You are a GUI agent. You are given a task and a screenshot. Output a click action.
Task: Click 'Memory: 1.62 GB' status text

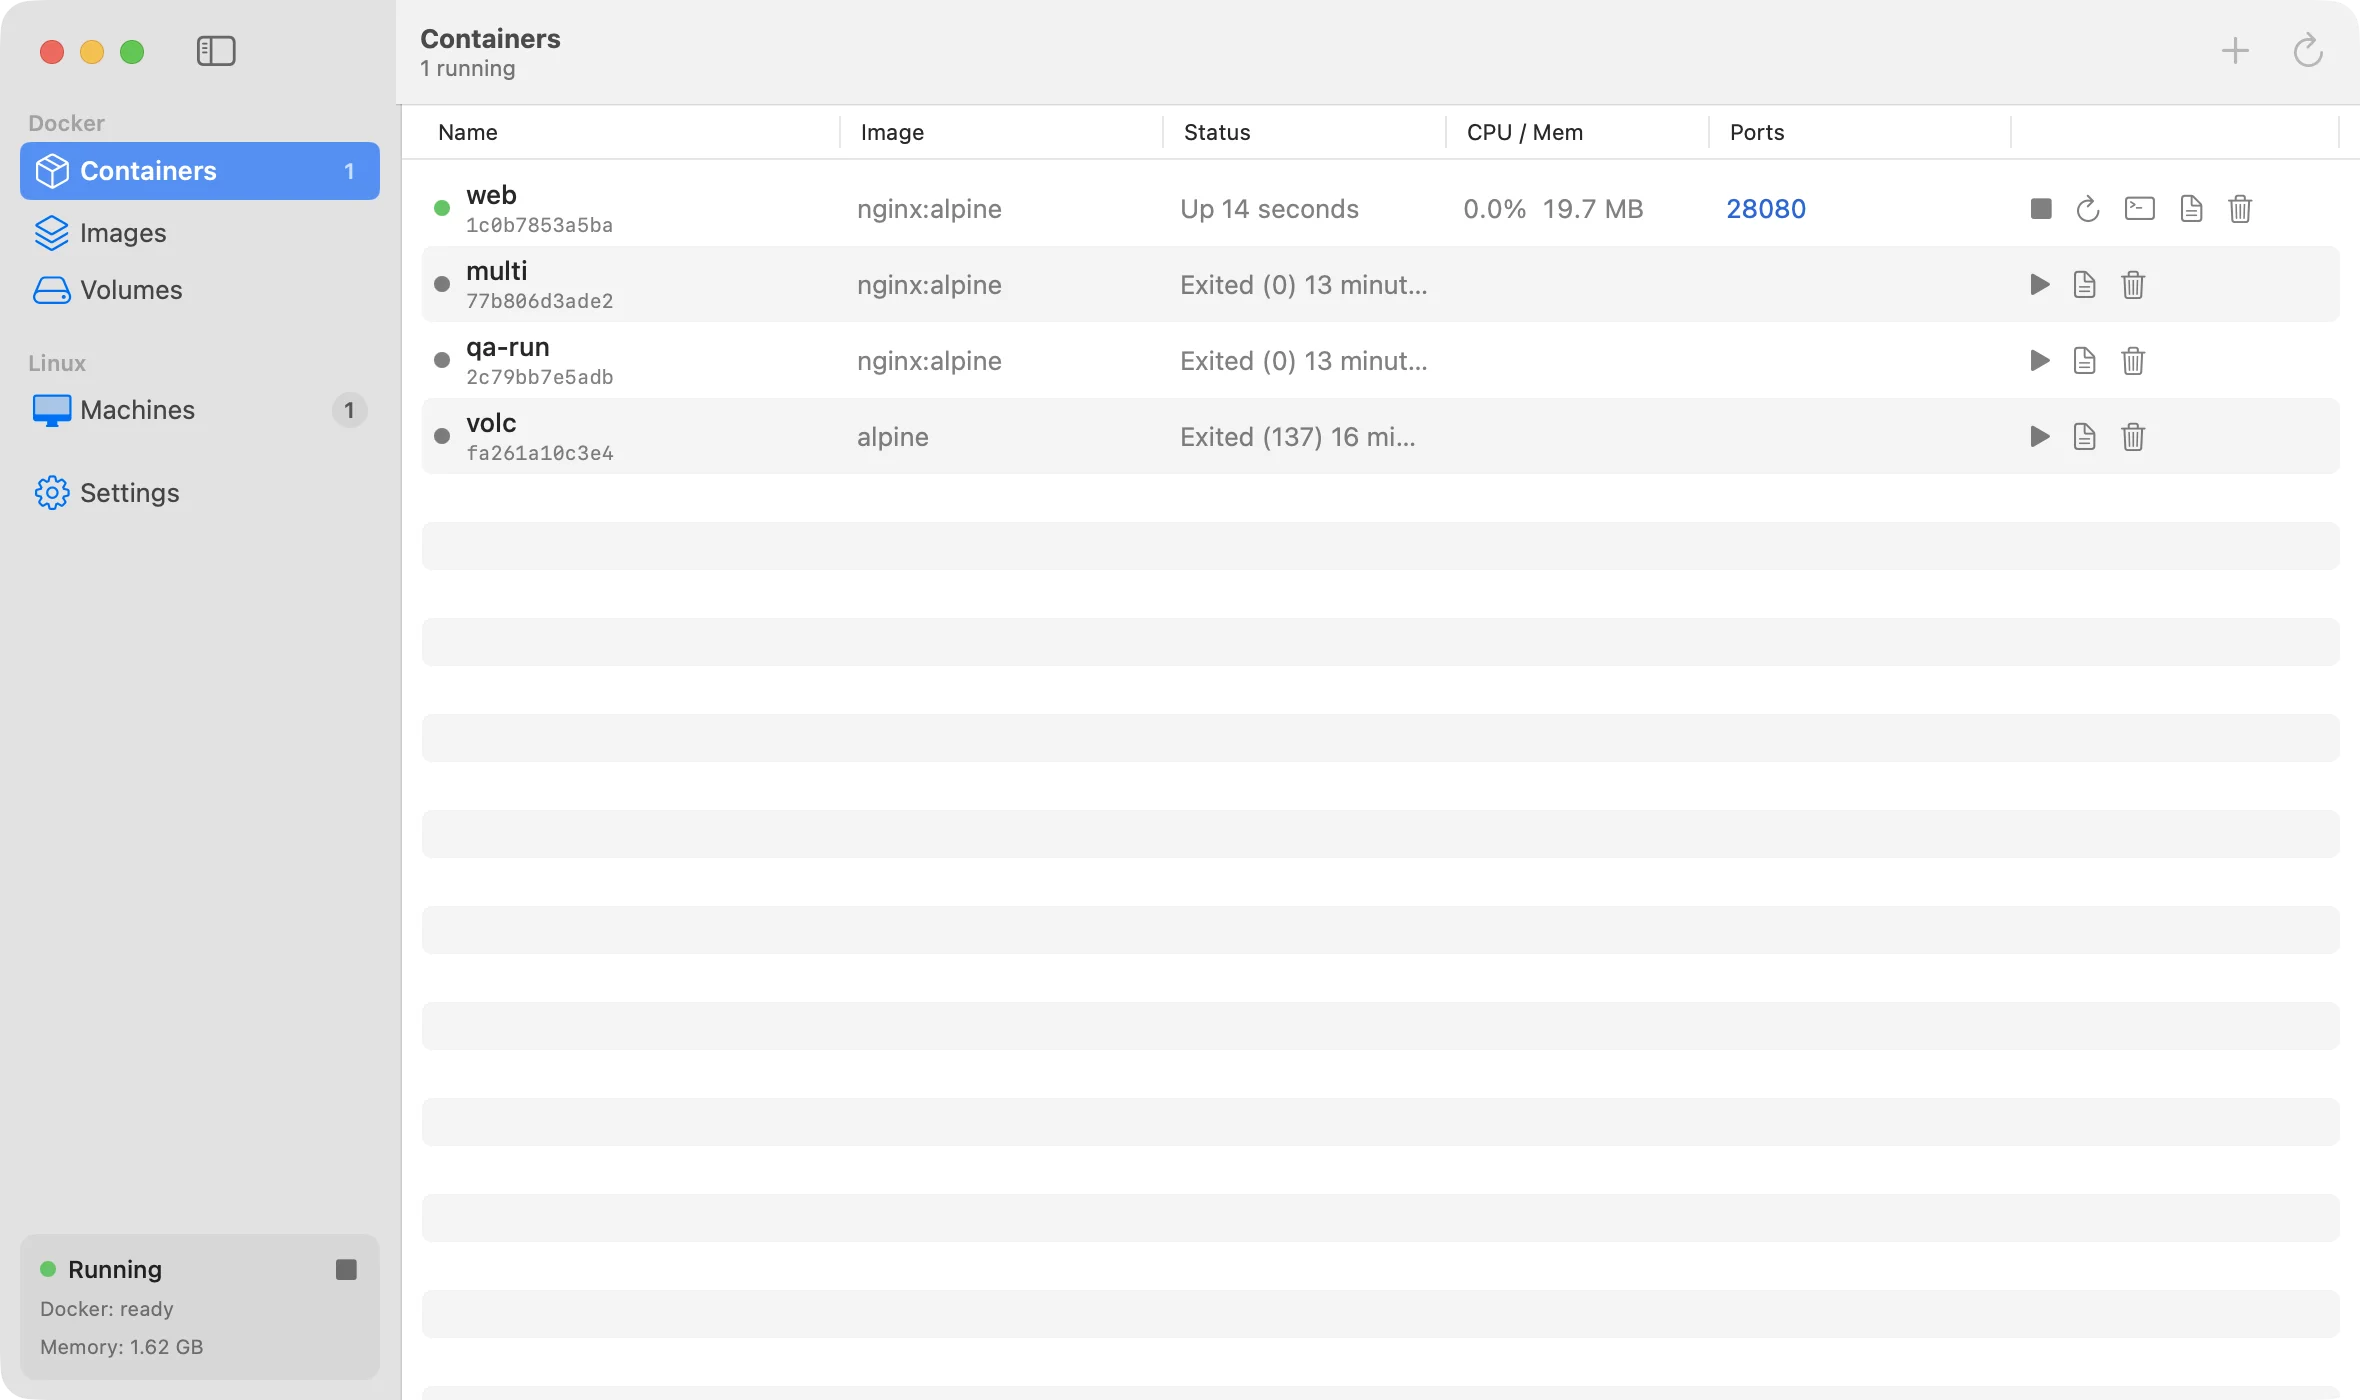[x=121, y=1347]
